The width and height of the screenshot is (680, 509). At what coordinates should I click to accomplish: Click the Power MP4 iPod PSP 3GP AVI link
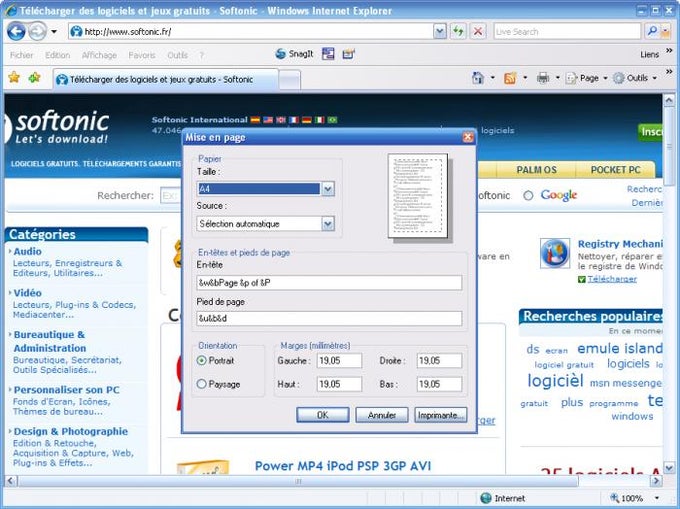pyautogui.click(x=343, y=466)
